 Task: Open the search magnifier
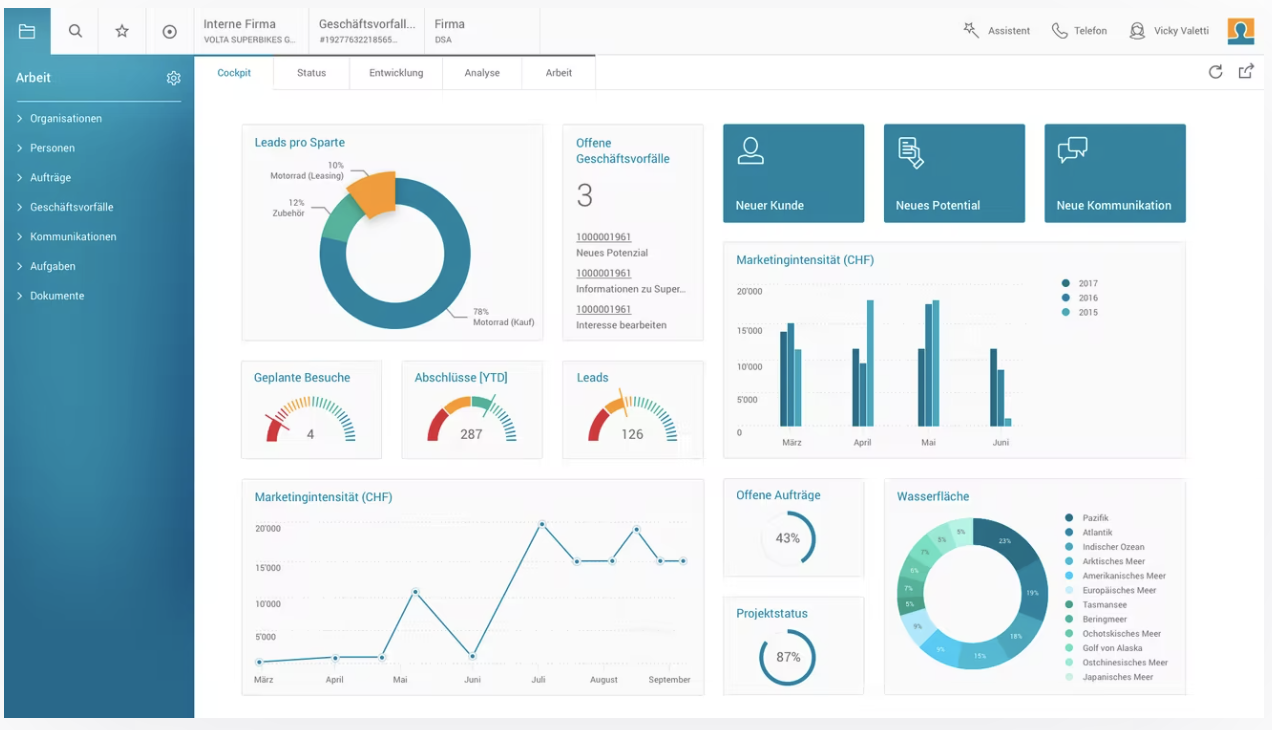point(73,30)
